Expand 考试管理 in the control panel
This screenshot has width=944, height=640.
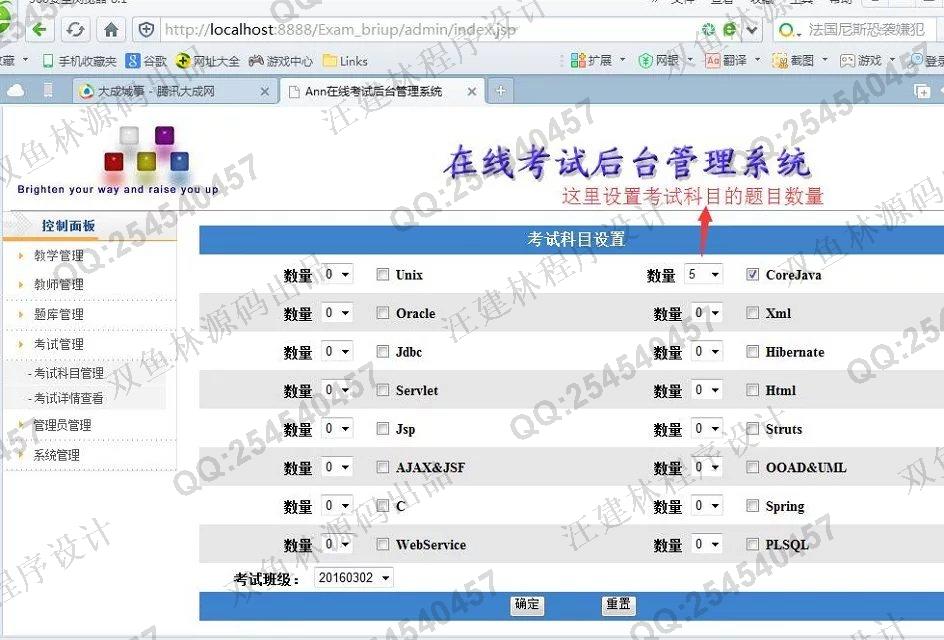58,344
